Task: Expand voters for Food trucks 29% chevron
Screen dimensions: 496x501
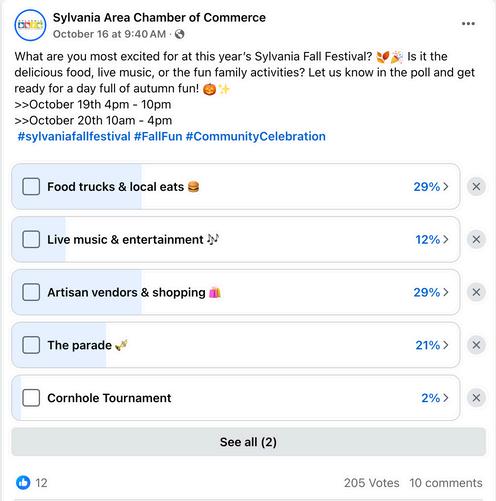Action: click(x=446, y=186)
